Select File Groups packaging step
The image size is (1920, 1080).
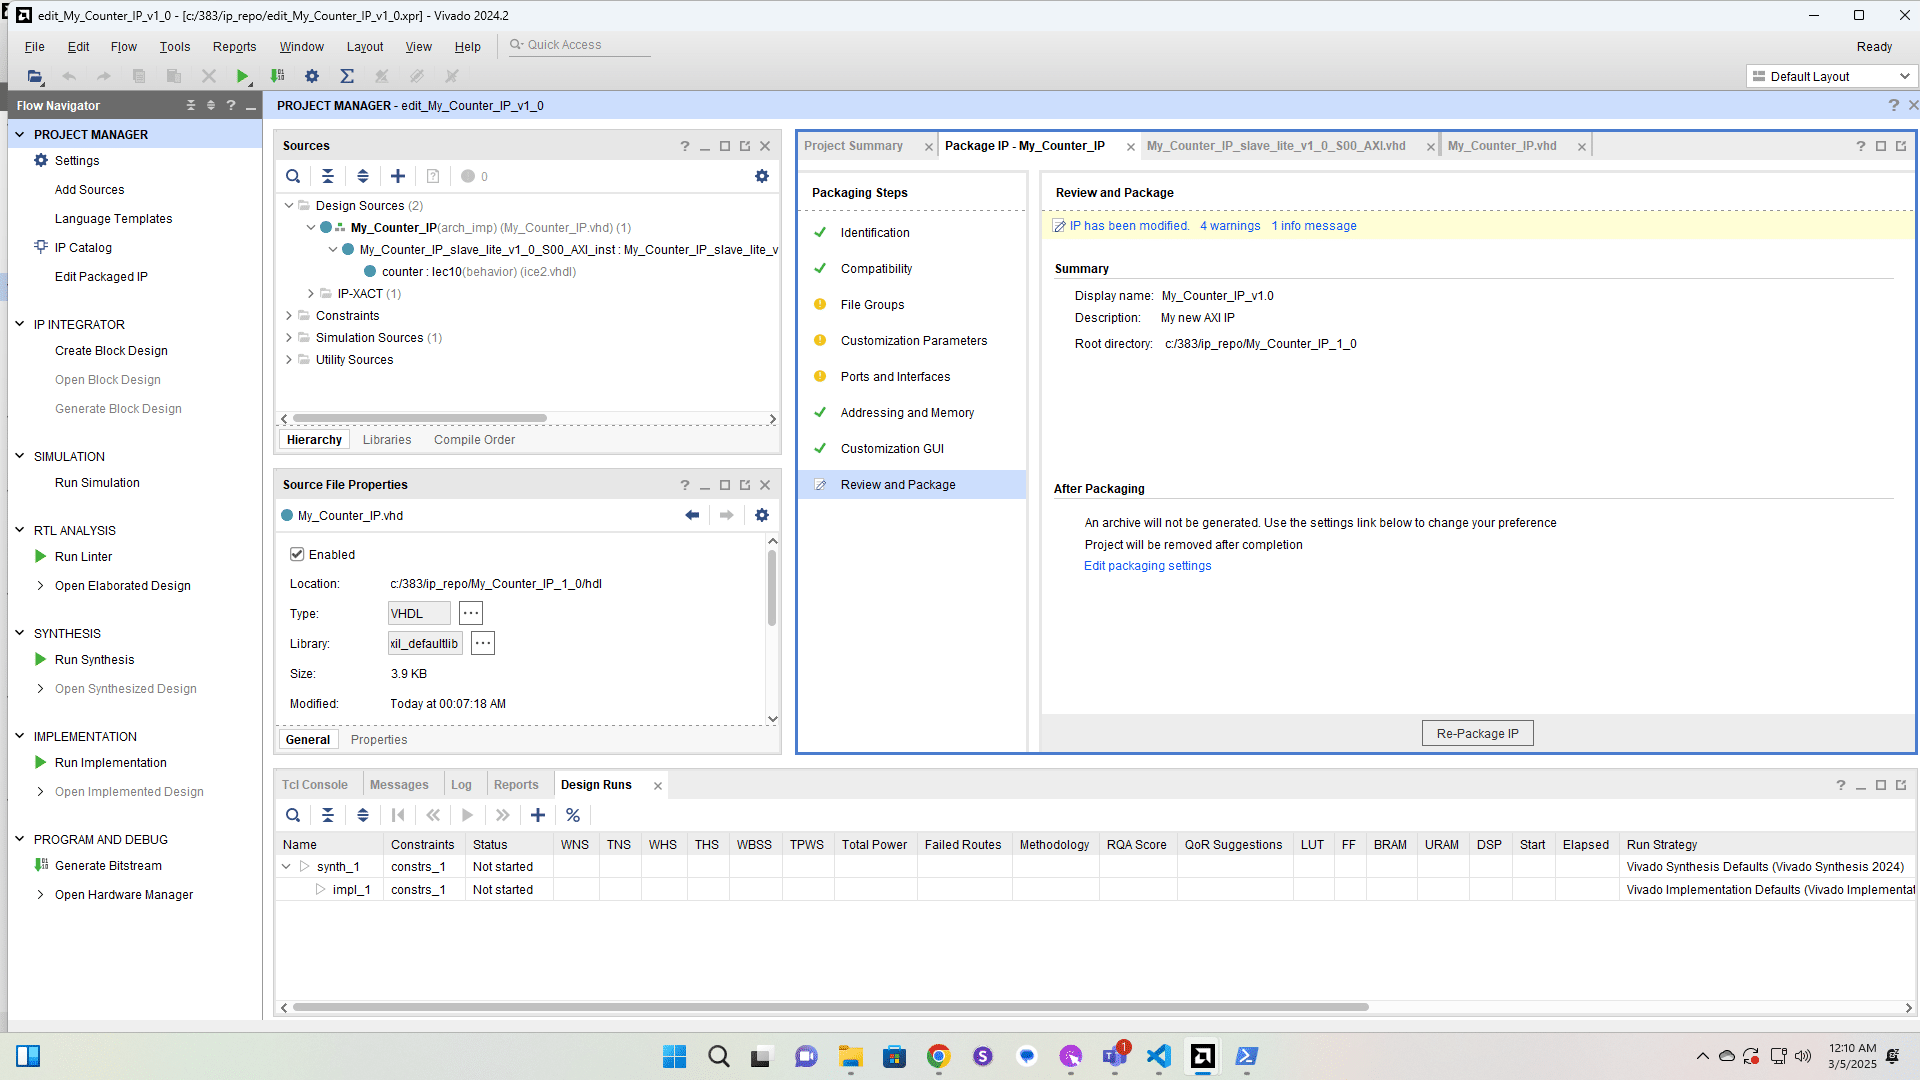(872, 305)
